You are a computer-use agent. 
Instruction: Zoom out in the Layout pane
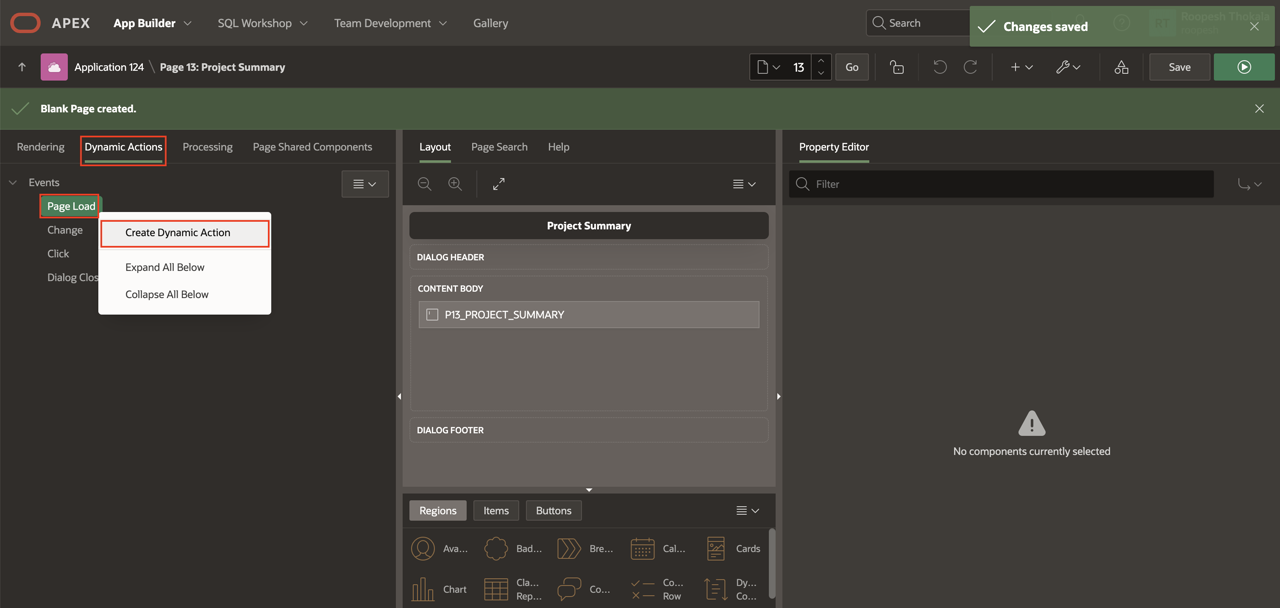coord(425,184)
